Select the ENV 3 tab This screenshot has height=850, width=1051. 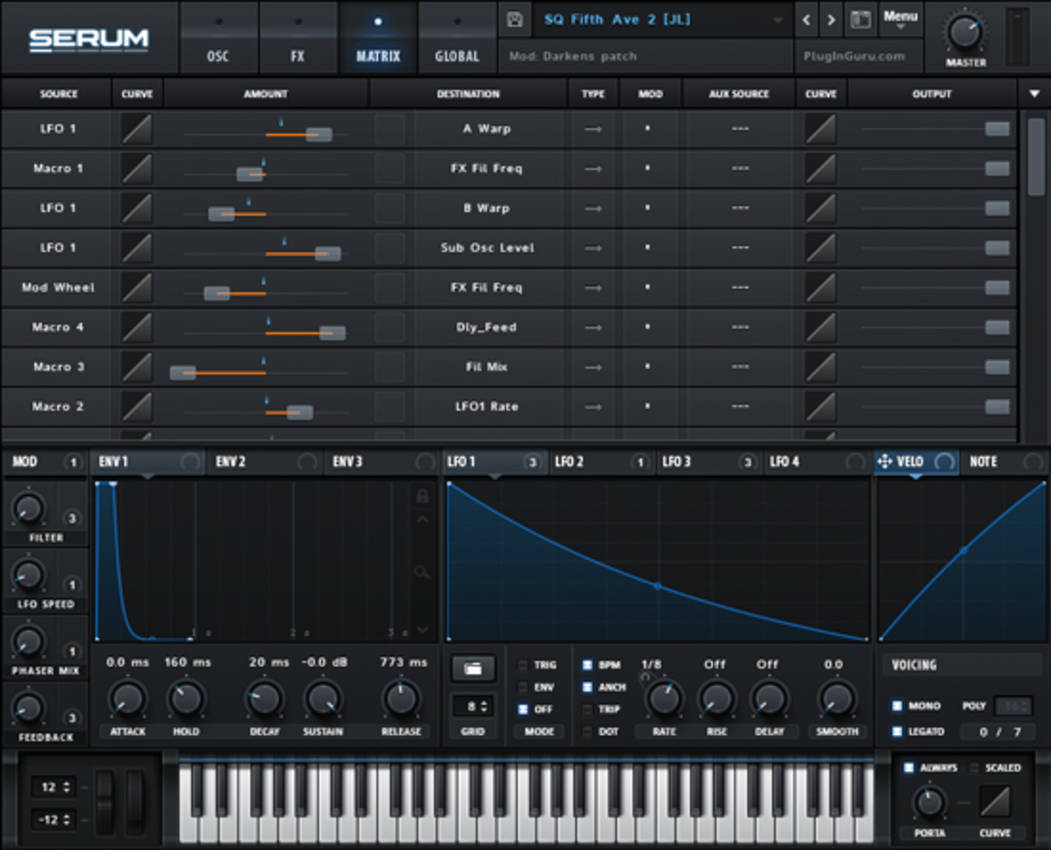383,462
